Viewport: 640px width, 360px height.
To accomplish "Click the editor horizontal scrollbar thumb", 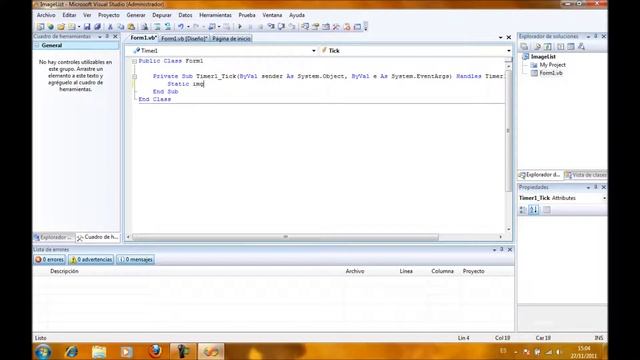I will click(285, 237).
